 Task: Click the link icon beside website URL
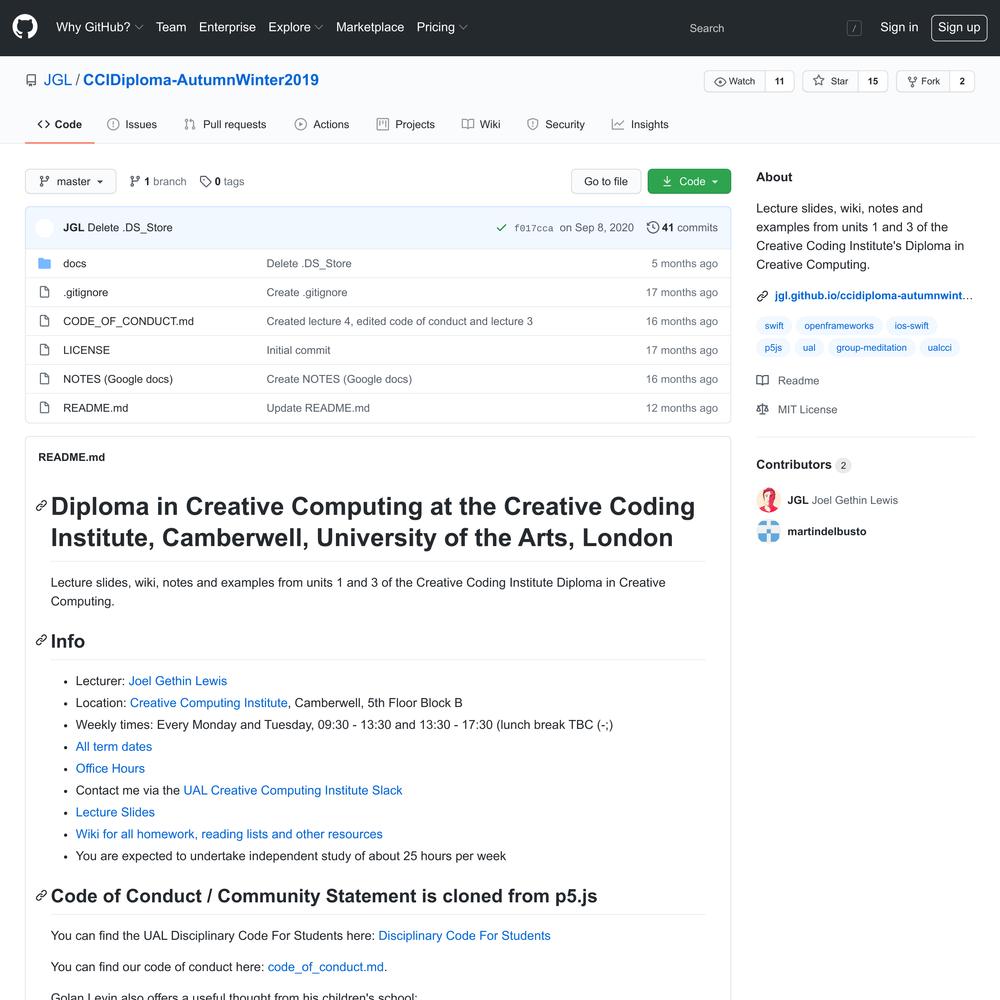762,296
